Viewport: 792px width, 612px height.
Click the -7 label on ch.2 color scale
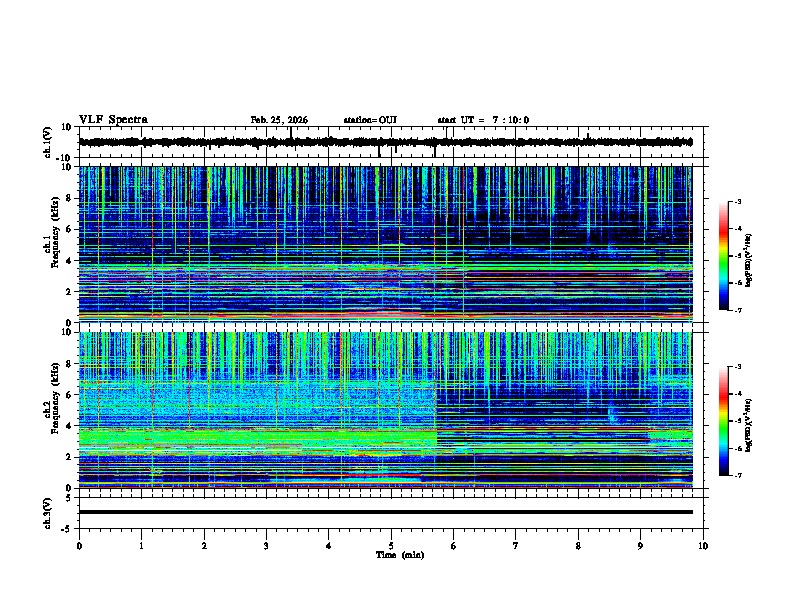click(x=738, y=475)
